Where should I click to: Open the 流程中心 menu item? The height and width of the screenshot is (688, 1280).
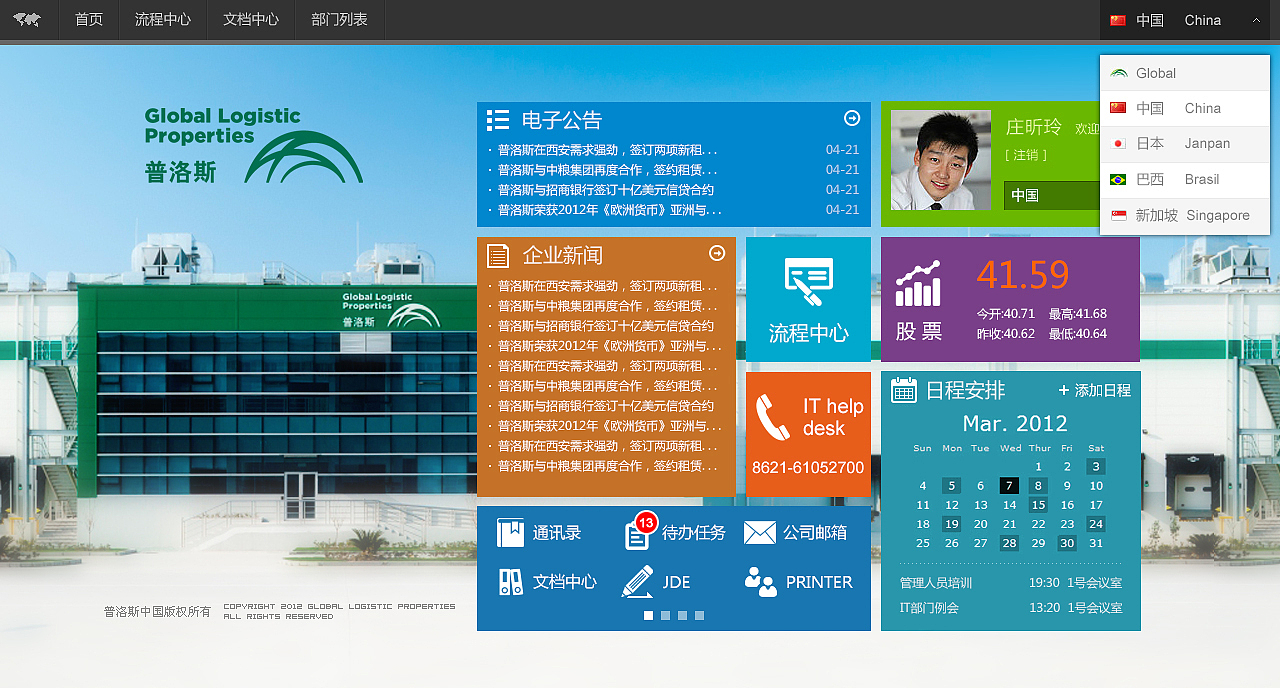coord(163,20)
